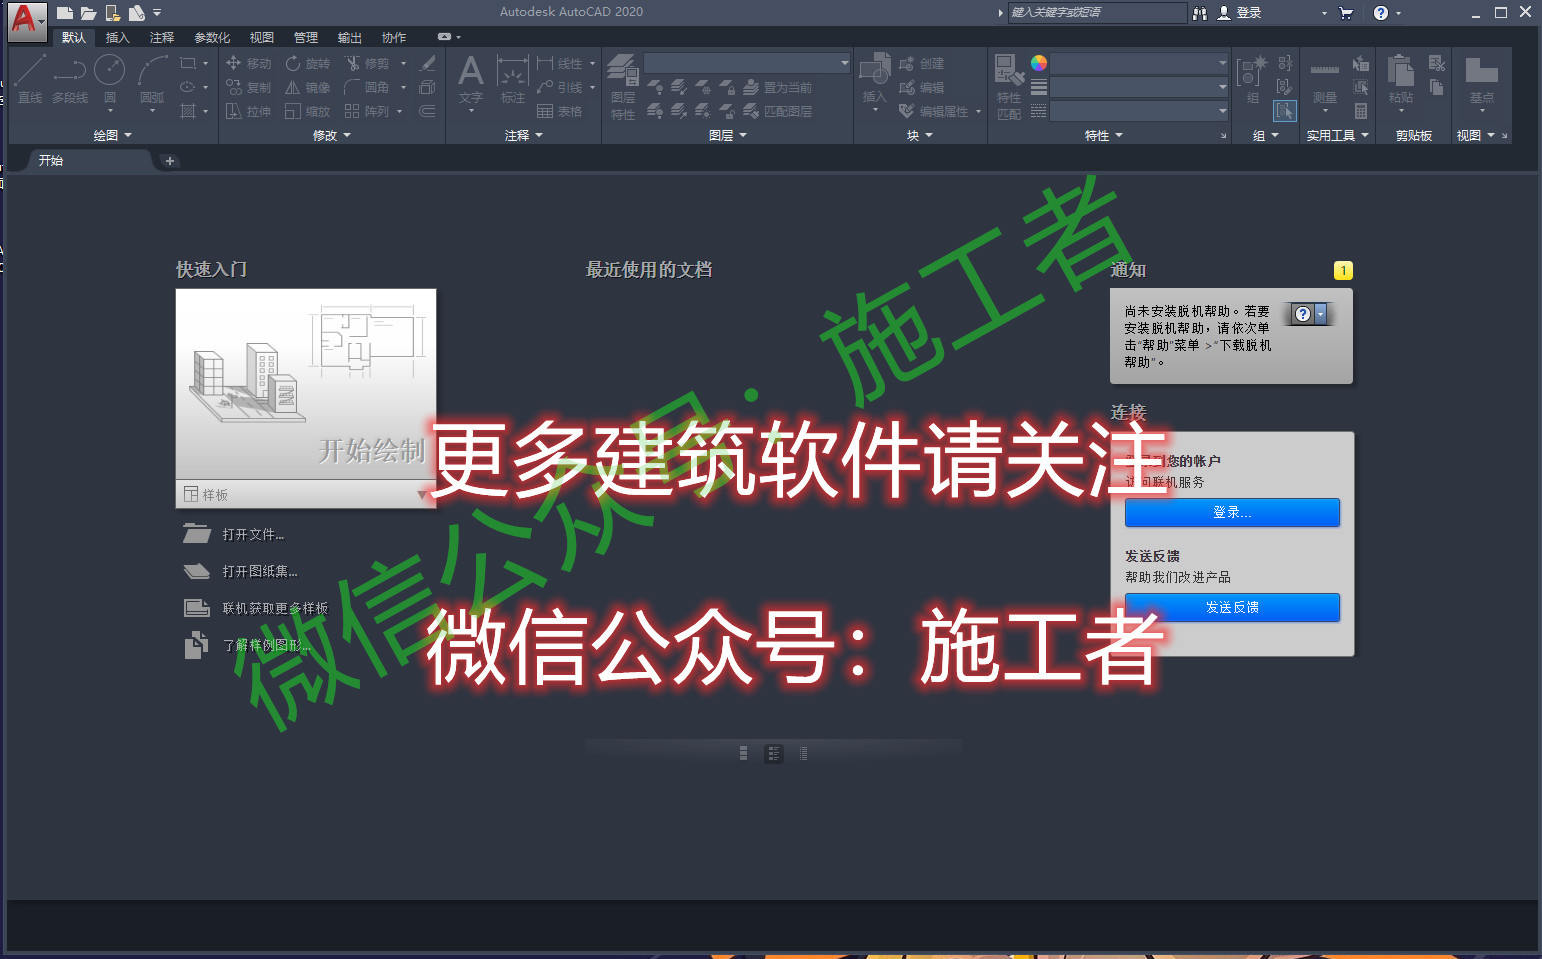Expand the 实用工具 panel dropdown
This screenshot has height=959, width=1542.
tap(1337, 135)
